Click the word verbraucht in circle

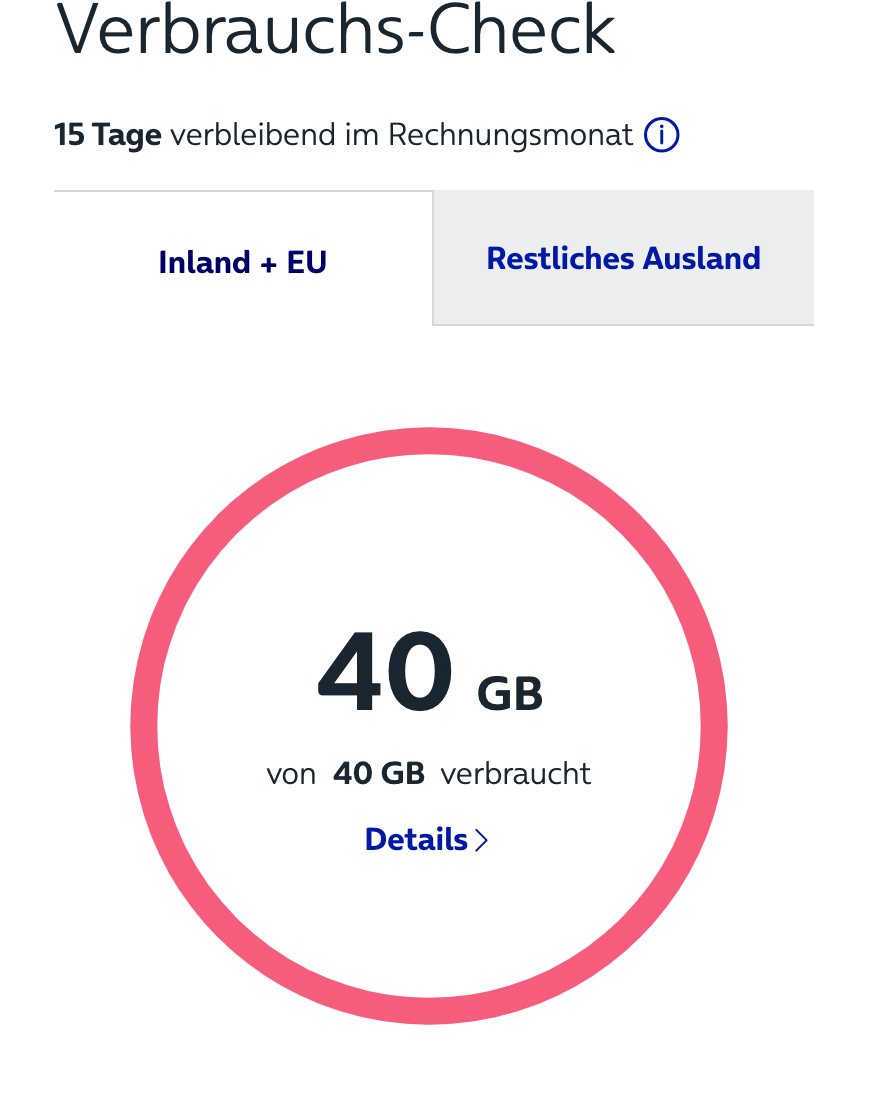point(515,774)
